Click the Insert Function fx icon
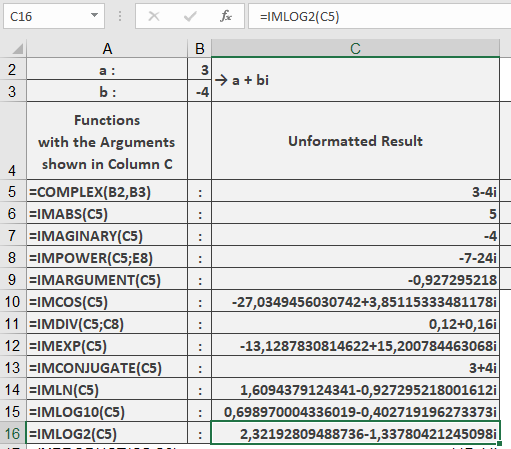Viewport: 511px width, 449px height. tap(226, 16)
